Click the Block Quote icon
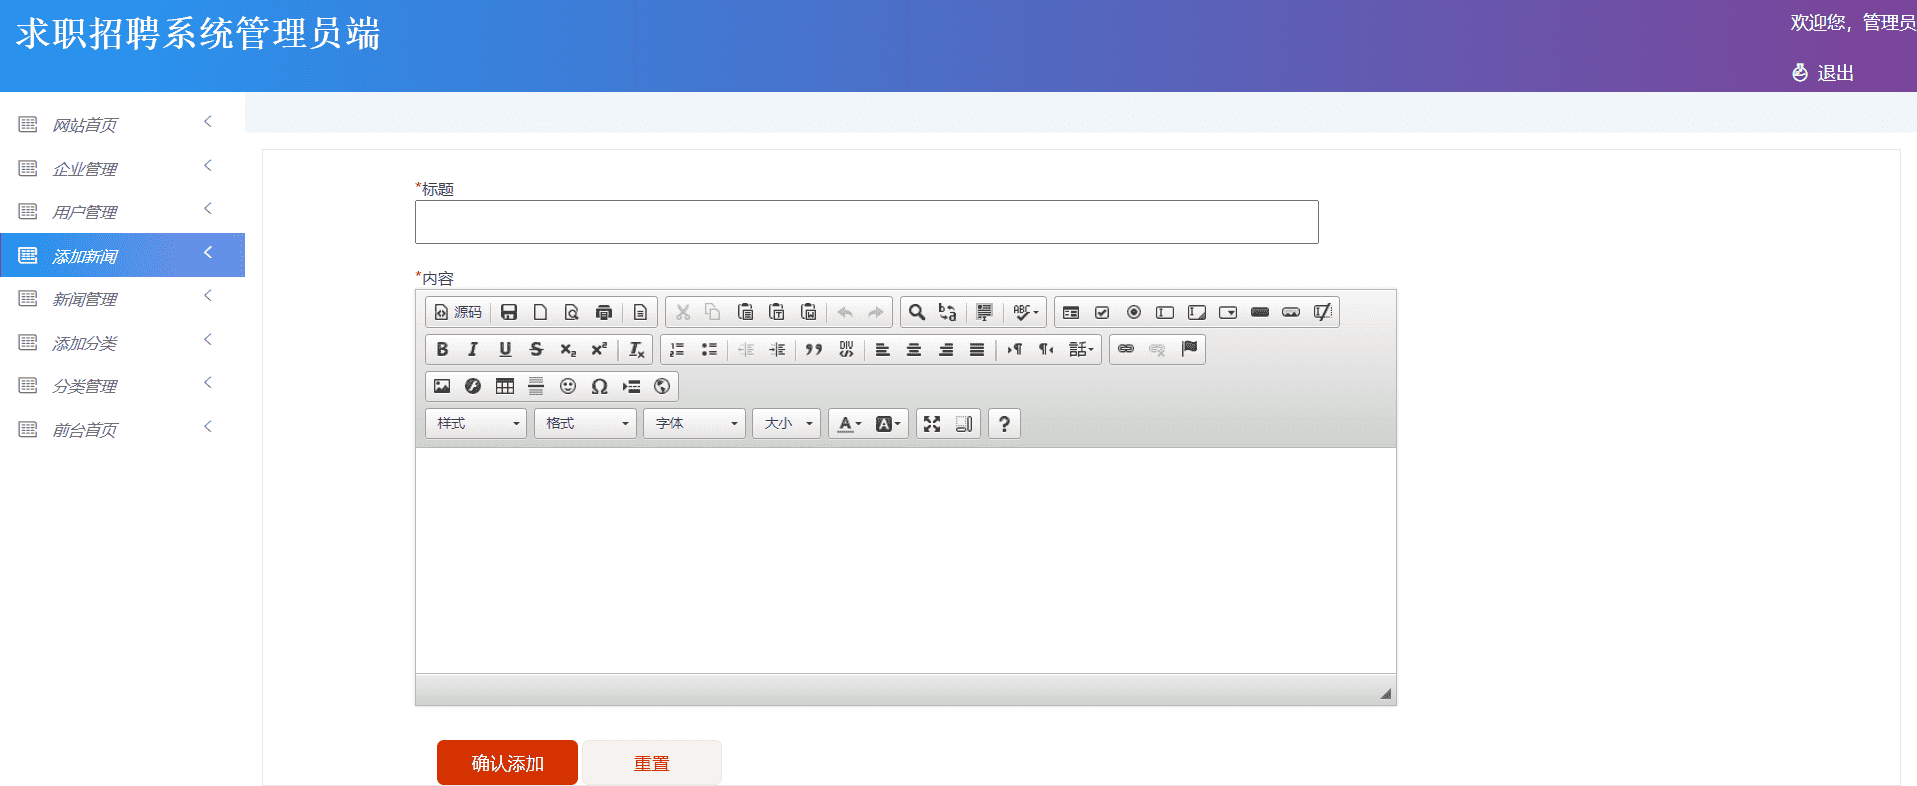Viewport: 1917px width, 786px height. [x=814, y=349]
